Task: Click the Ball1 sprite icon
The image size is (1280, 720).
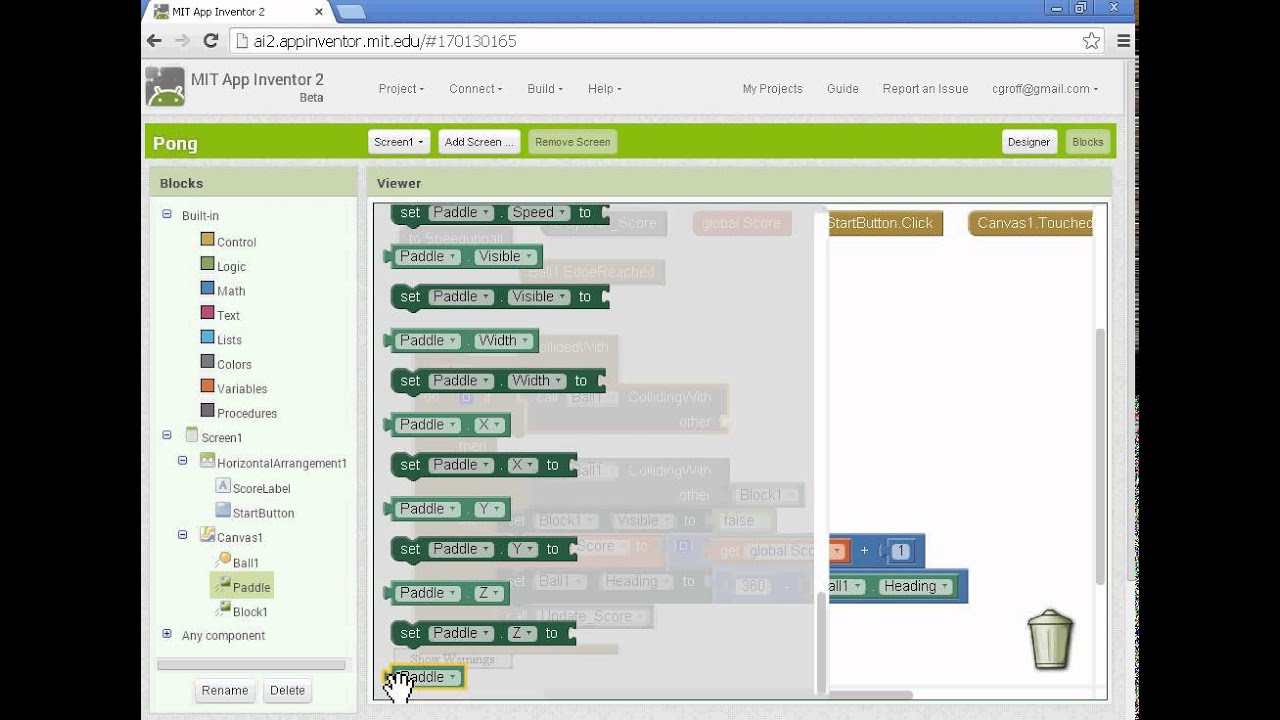Action: (x=223, y=560)
